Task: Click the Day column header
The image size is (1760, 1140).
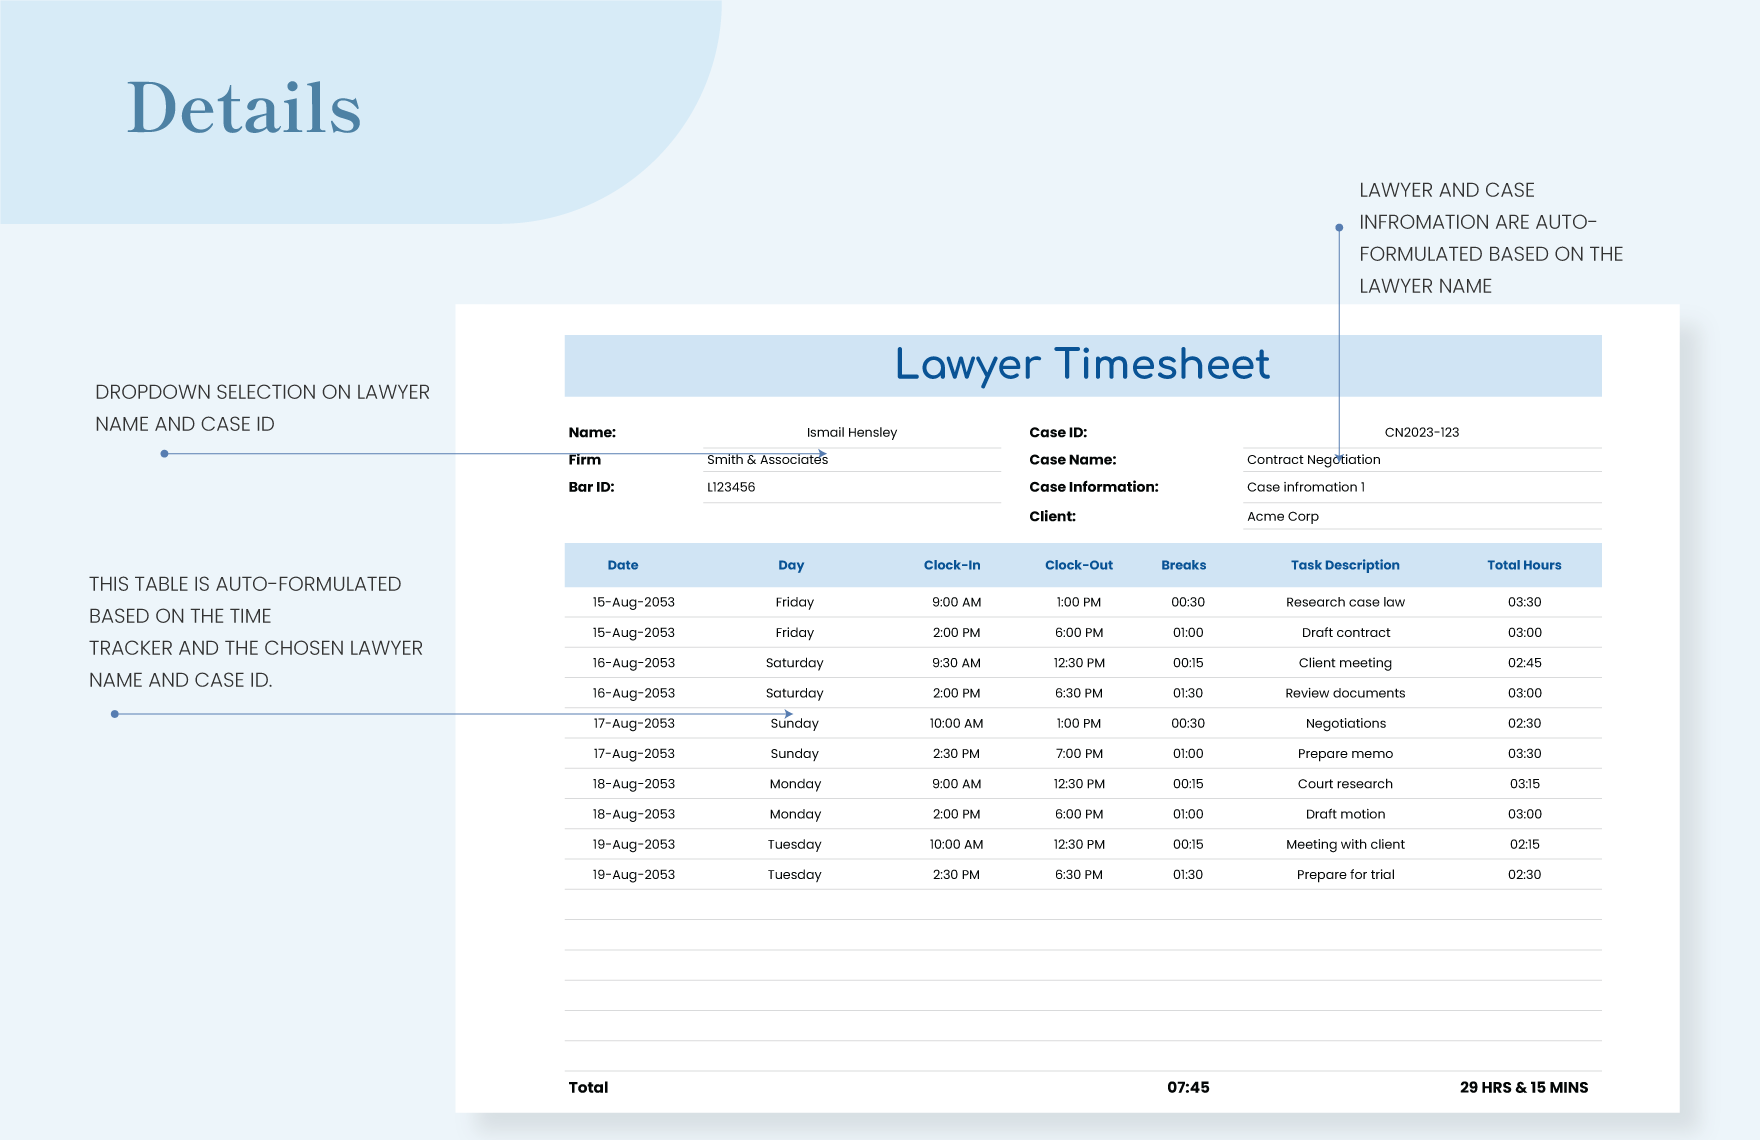Action: click(x=791, y=565)
